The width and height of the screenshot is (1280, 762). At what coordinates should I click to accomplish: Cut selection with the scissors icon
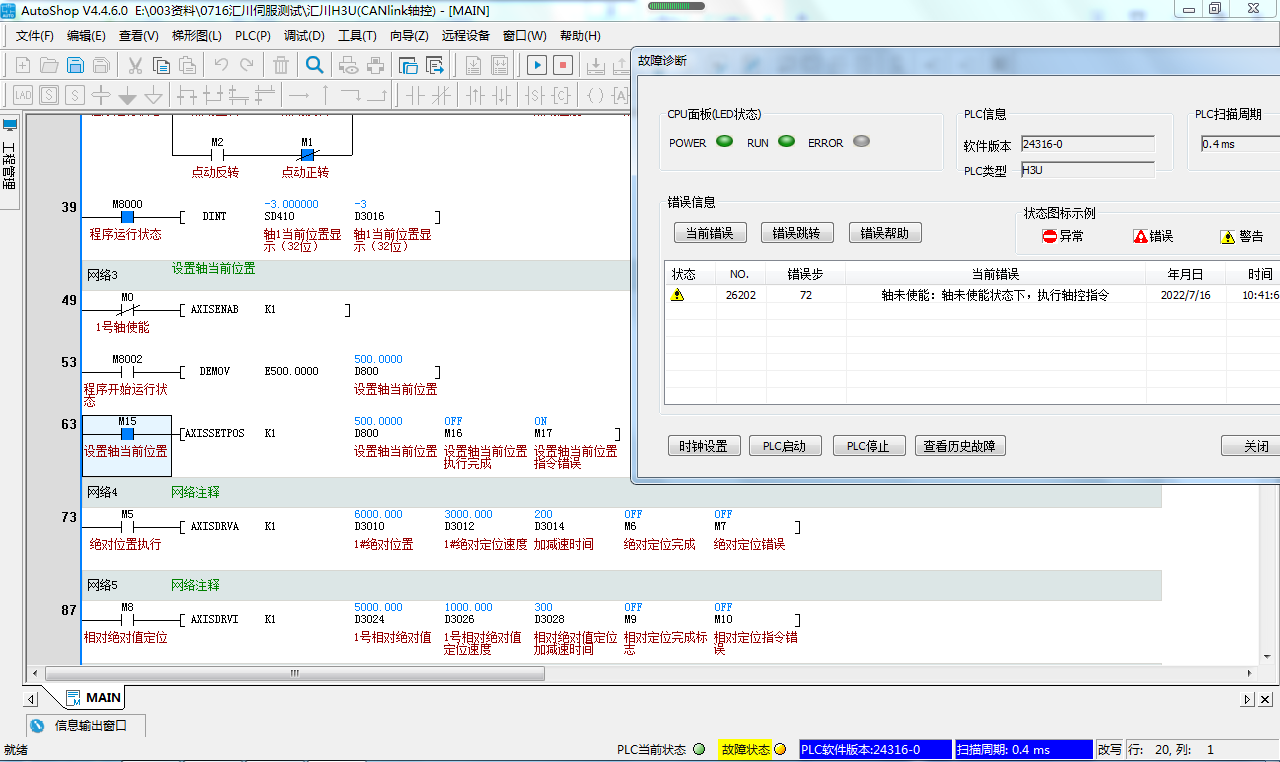[x=133, y=65]
